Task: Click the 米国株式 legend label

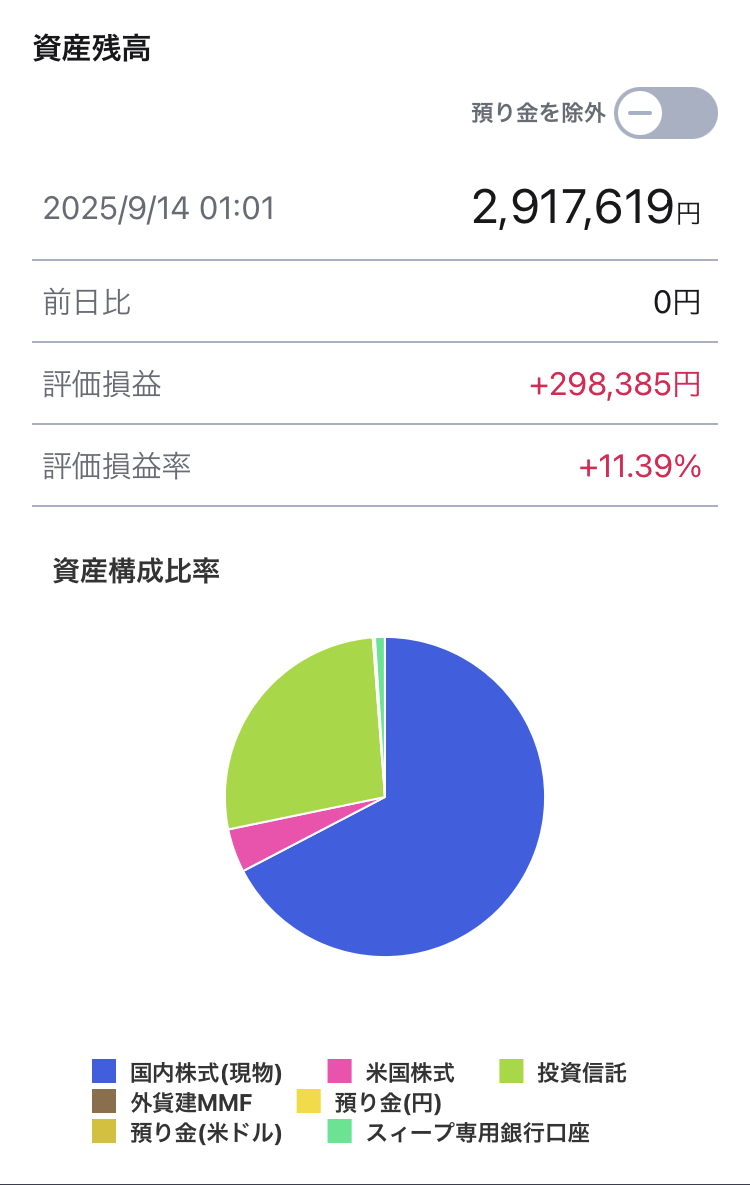Action: (x=410, y=1072)
